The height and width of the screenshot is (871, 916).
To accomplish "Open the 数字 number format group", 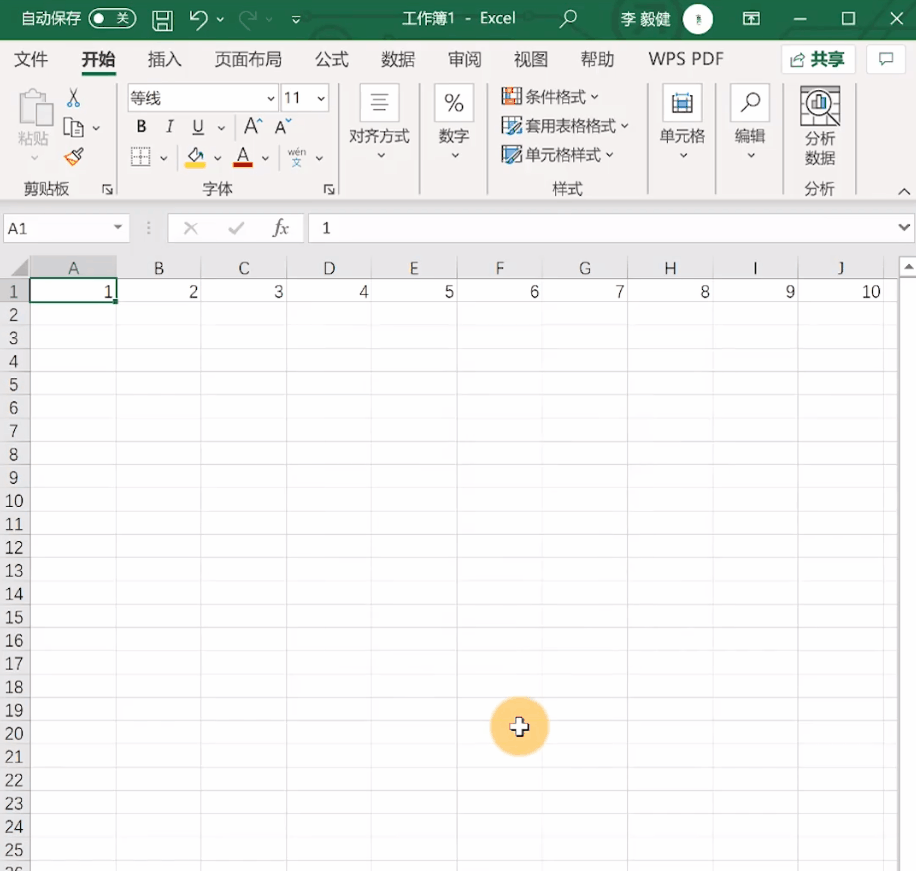I will pos(454,123).
